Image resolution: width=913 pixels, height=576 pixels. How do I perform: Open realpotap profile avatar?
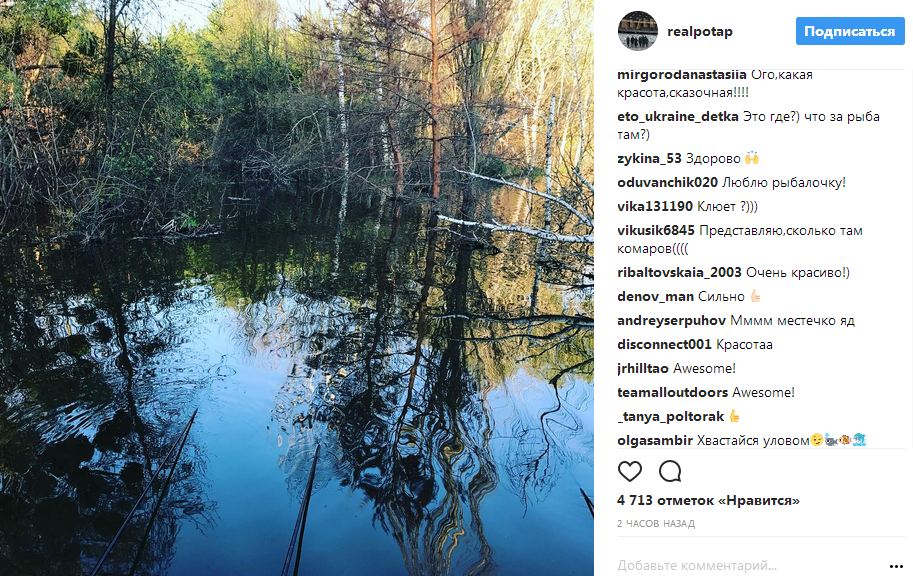(637, 31)
